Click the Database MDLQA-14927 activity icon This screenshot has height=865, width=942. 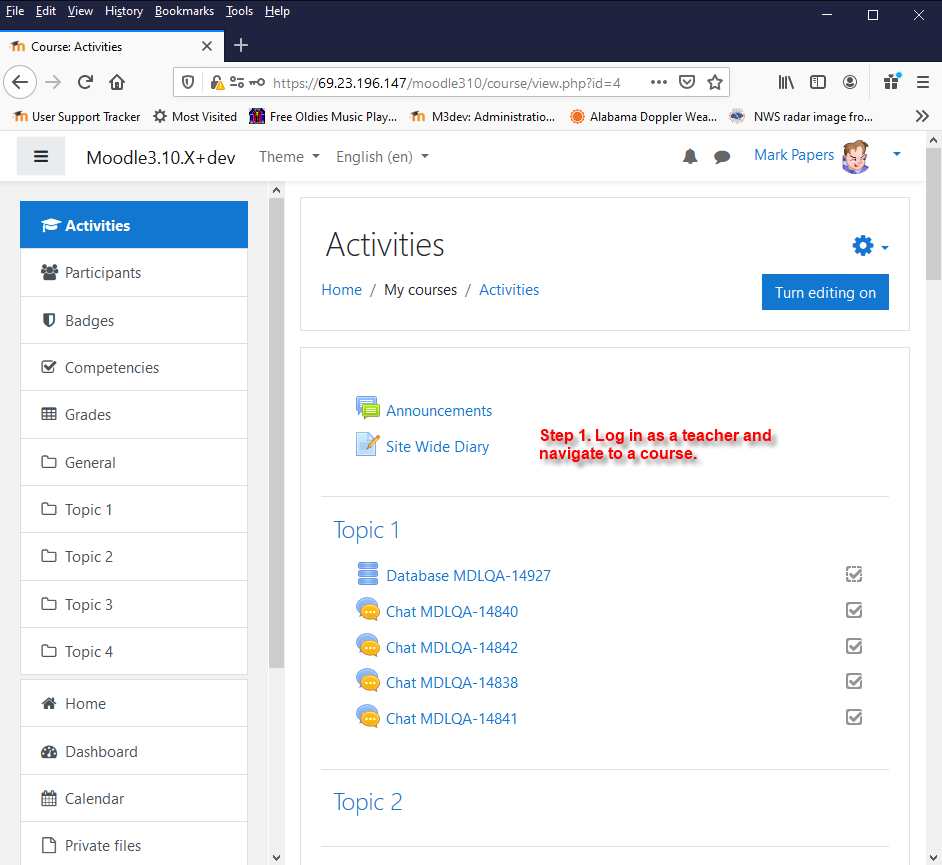click(x=367, y=574)
